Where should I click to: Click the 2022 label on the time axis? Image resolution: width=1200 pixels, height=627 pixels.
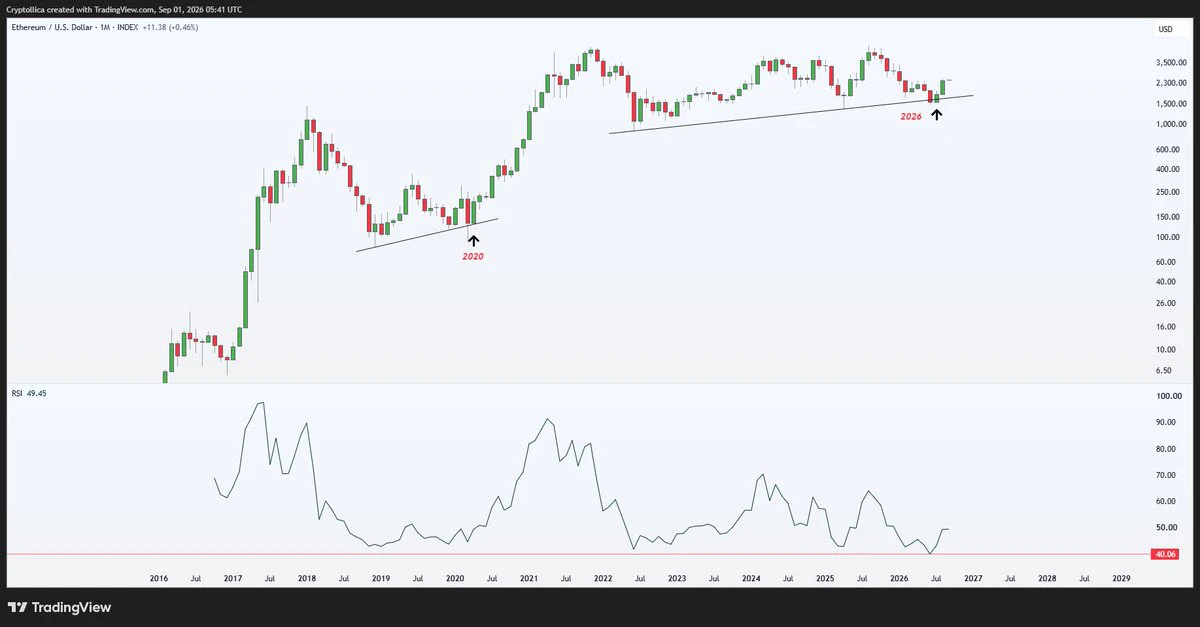[x=603, y=578]
